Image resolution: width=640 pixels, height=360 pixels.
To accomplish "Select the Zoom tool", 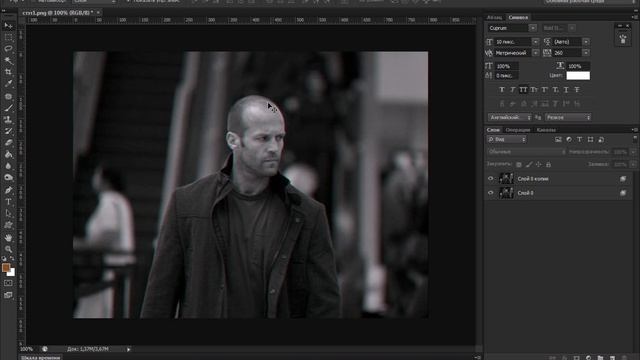I will coord(8,249).
